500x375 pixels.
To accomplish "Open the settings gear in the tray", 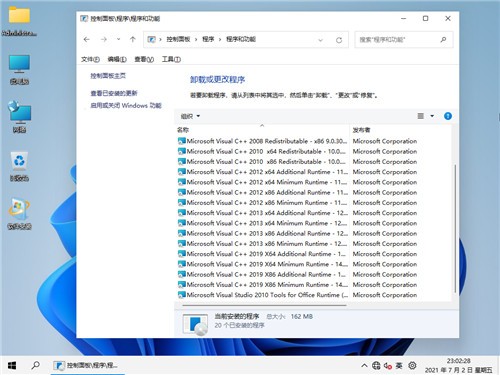I will 412,366.
